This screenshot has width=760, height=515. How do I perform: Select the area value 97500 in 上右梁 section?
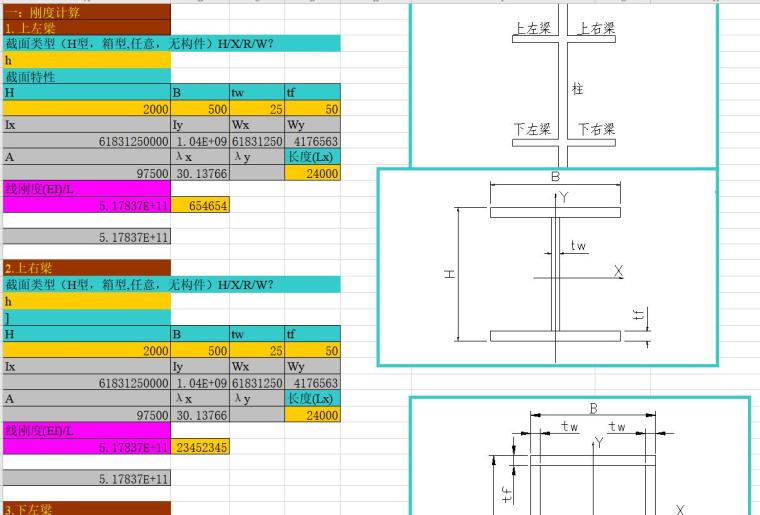pos(85,415)
